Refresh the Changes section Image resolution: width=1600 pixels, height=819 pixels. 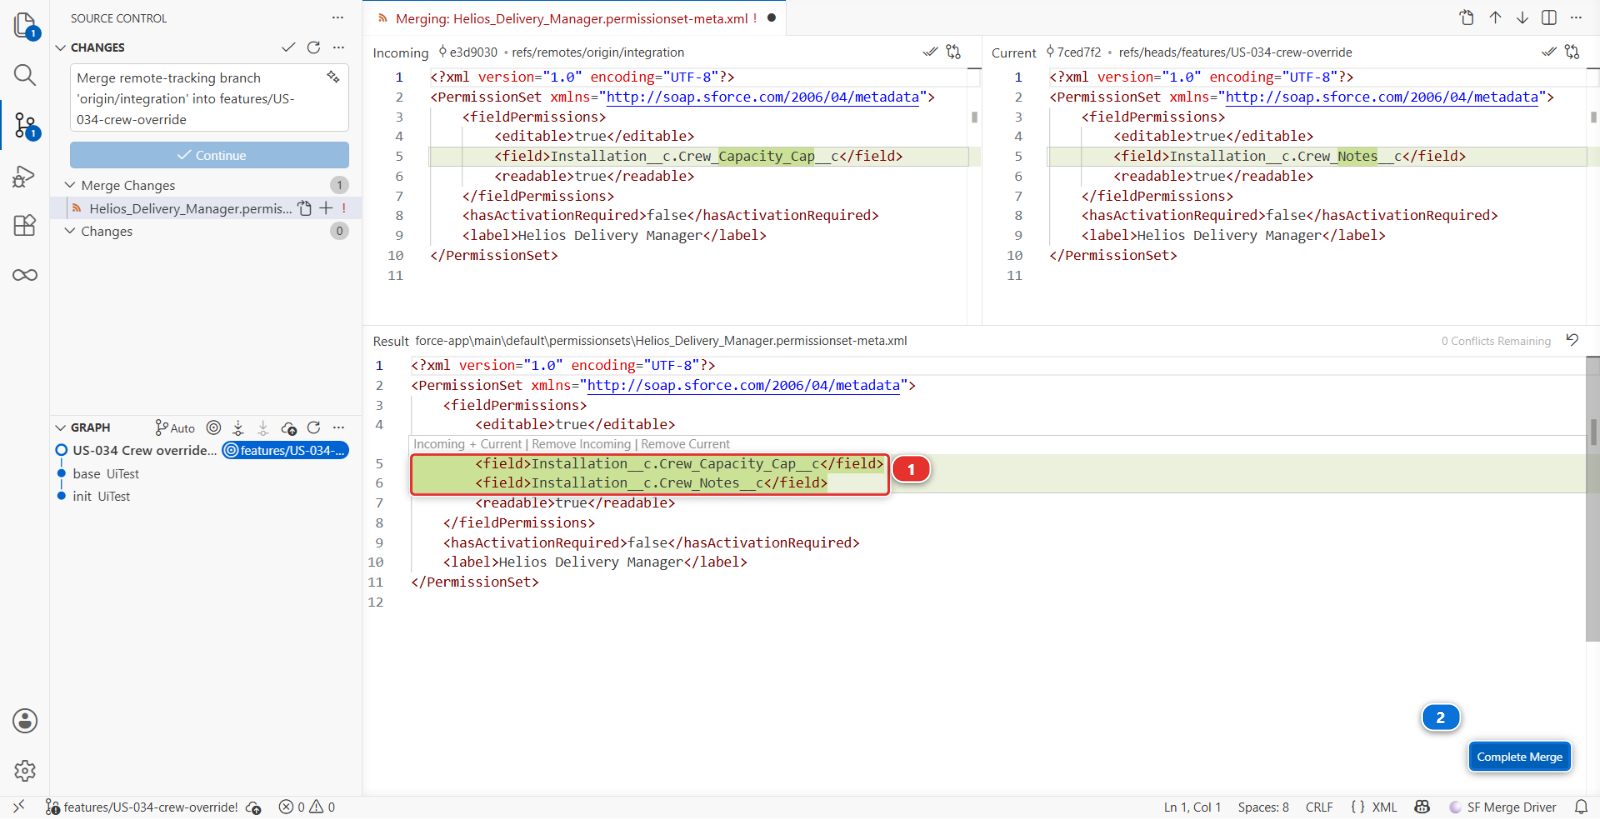point(314,47)
